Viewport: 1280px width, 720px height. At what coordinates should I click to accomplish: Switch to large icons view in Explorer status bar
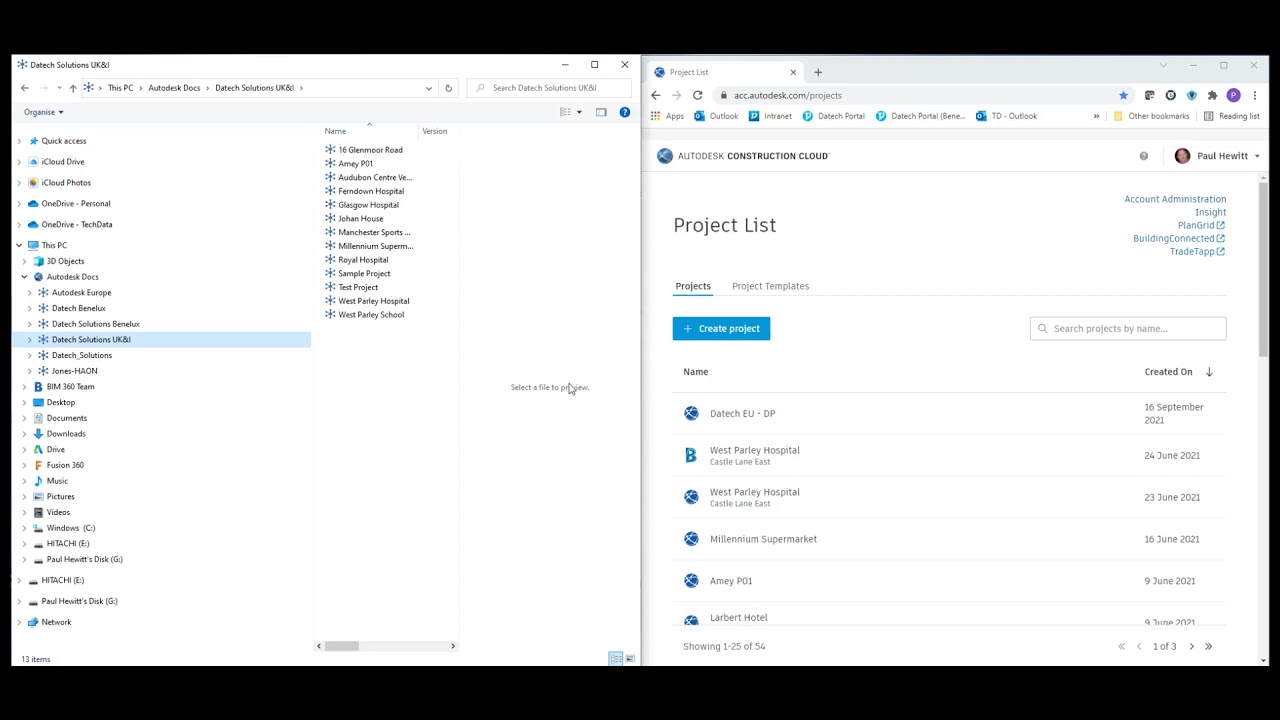coord(630,659)
